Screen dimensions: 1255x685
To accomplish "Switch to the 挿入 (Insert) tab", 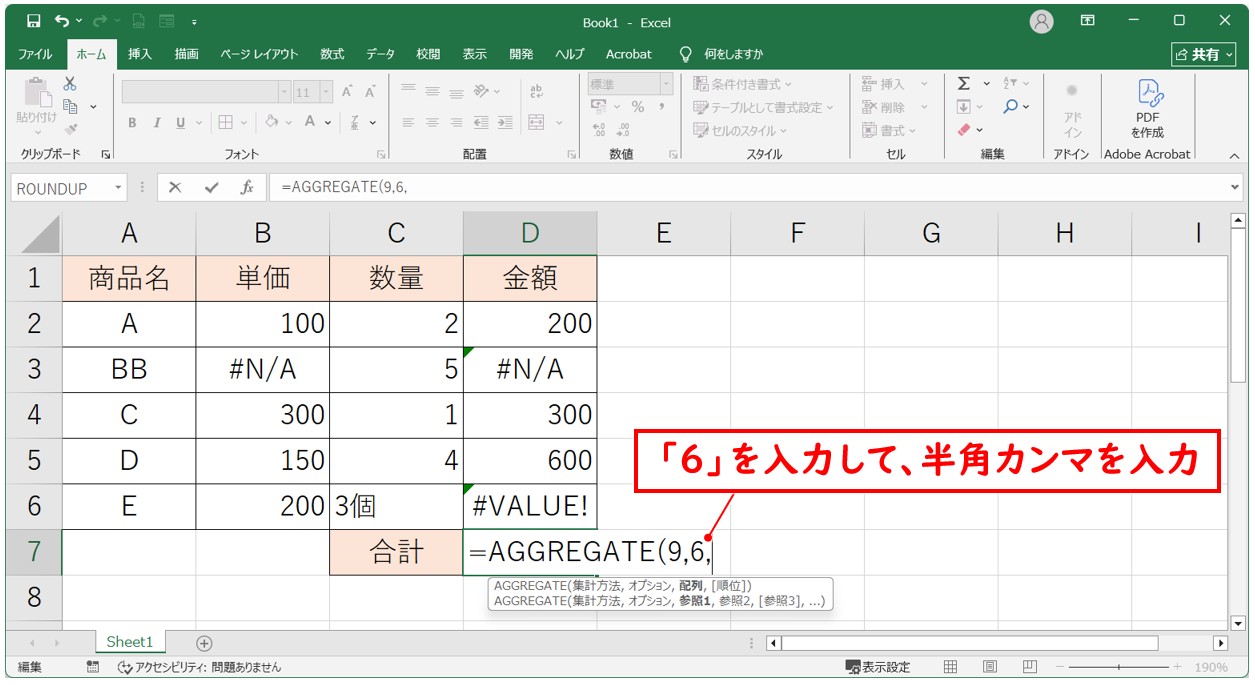I will [x=140, y=54].
